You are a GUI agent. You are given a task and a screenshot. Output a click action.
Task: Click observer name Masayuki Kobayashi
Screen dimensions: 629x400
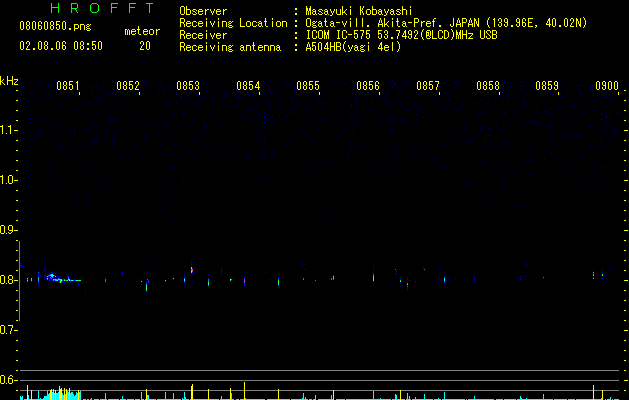point(359,11)
